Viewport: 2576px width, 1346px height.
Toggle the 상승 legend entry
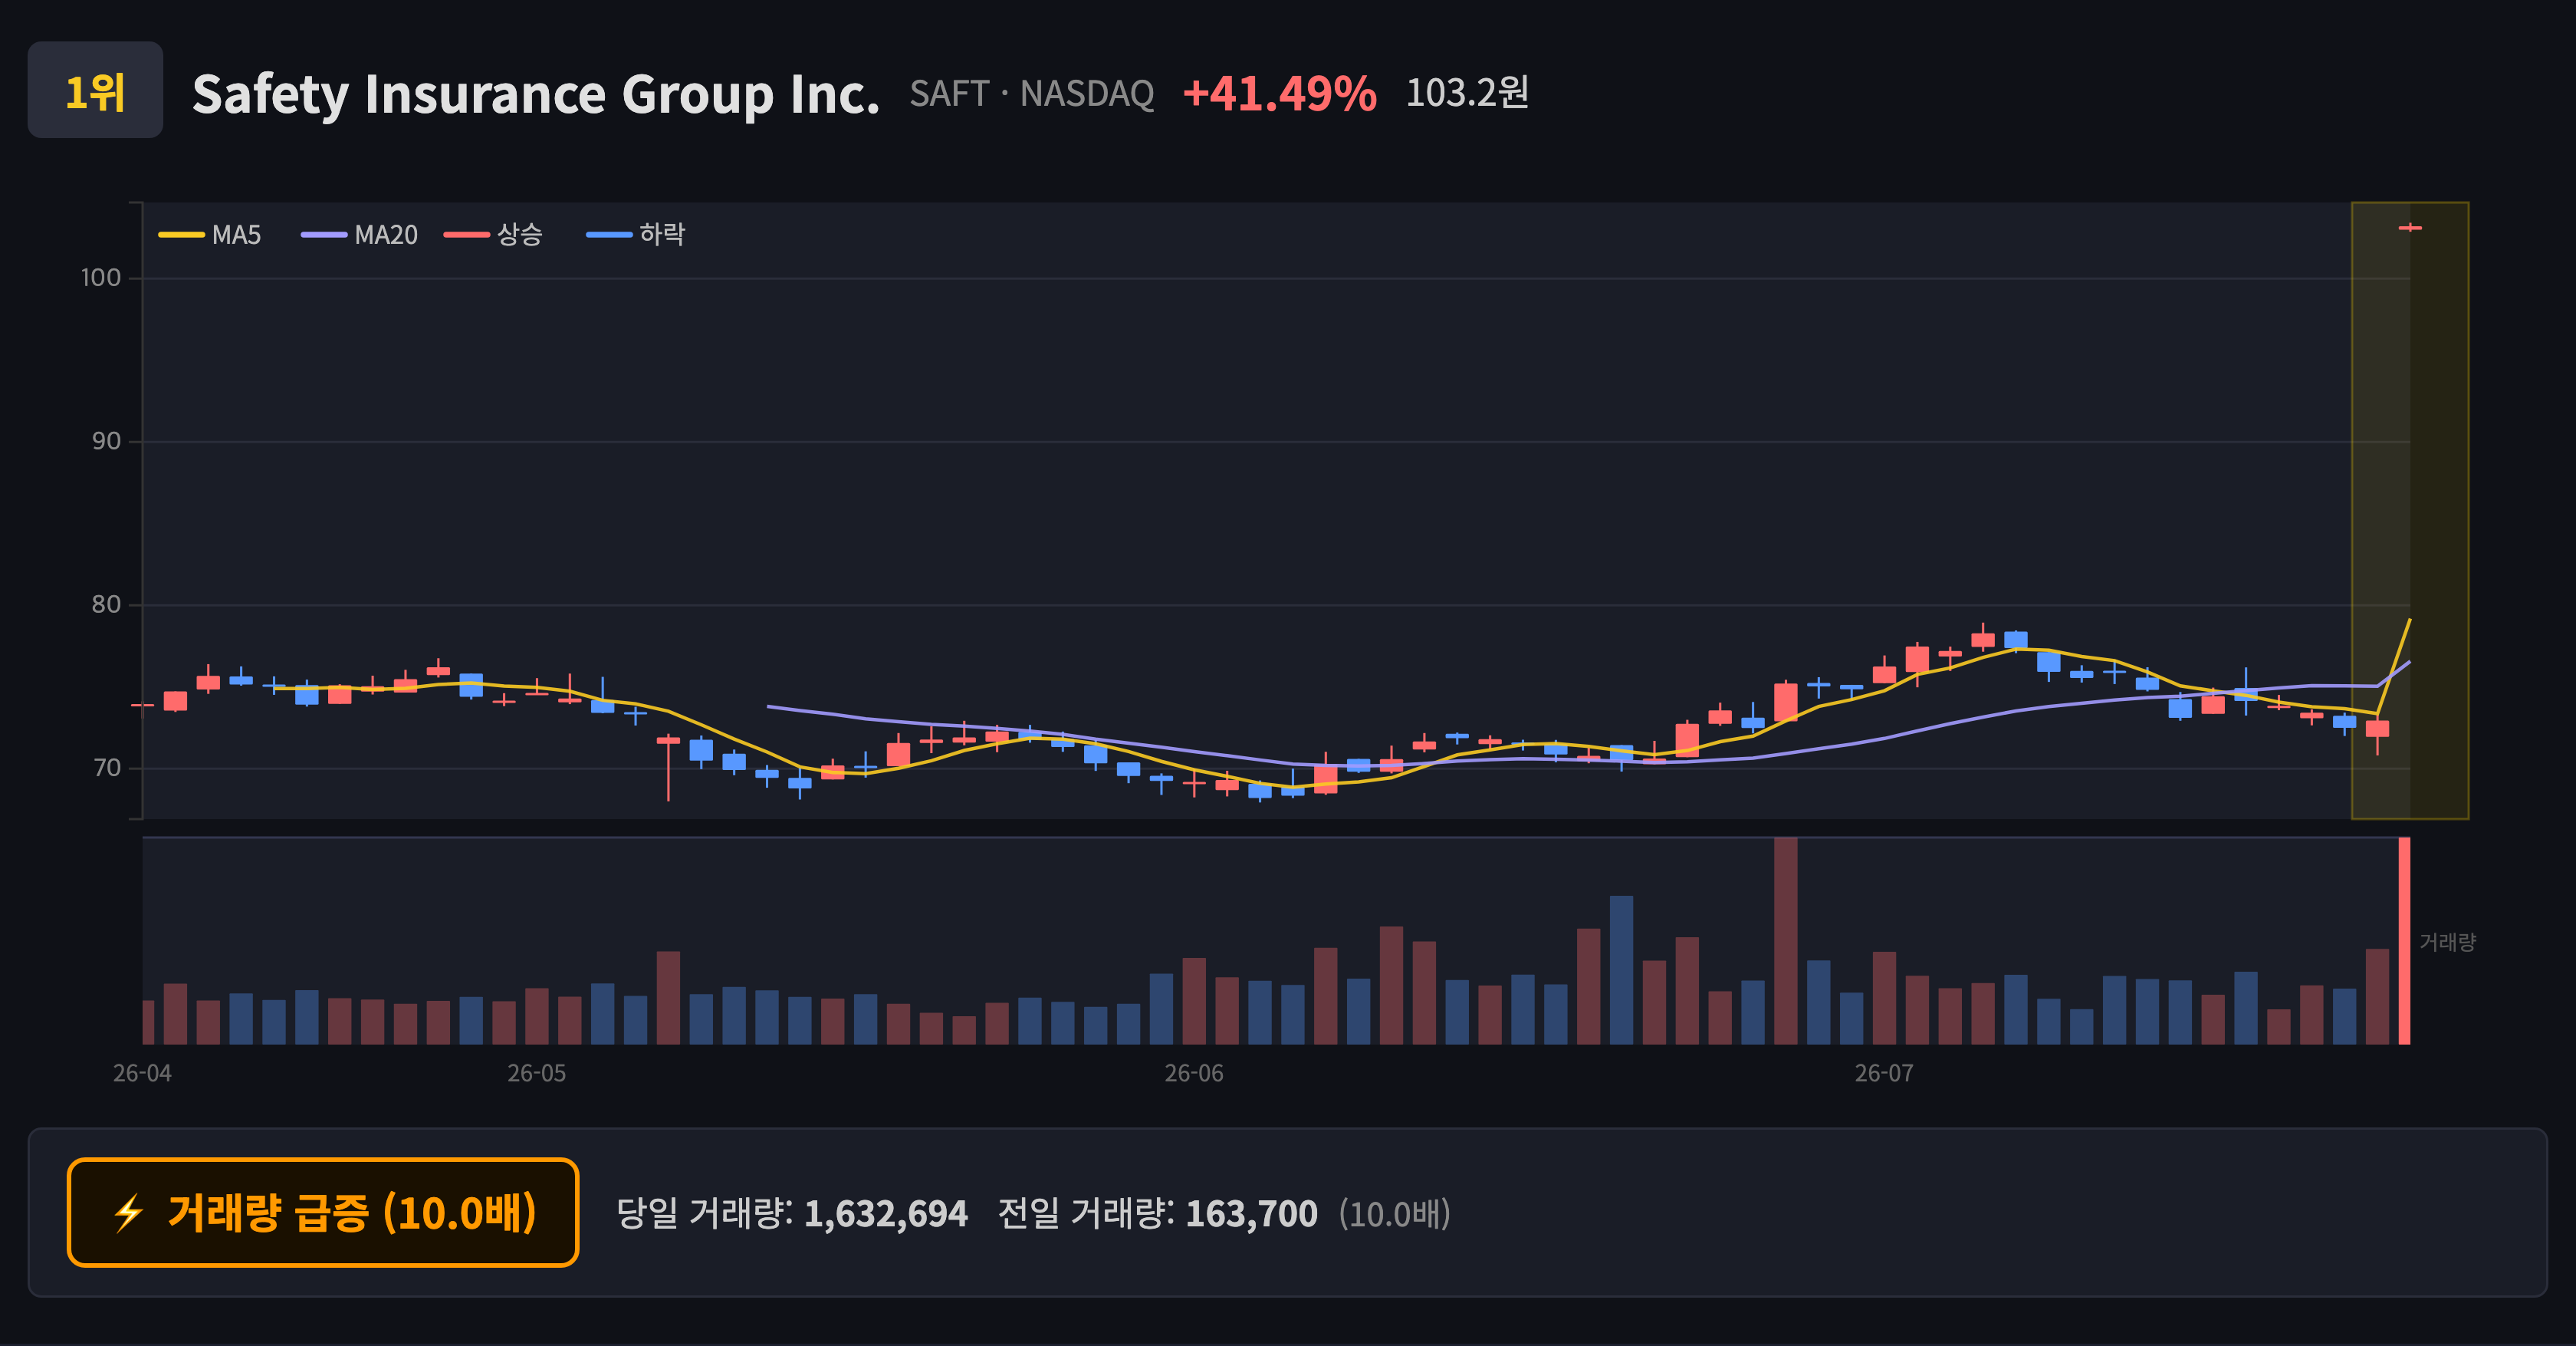pyautogui.click(x=494, y=235)
